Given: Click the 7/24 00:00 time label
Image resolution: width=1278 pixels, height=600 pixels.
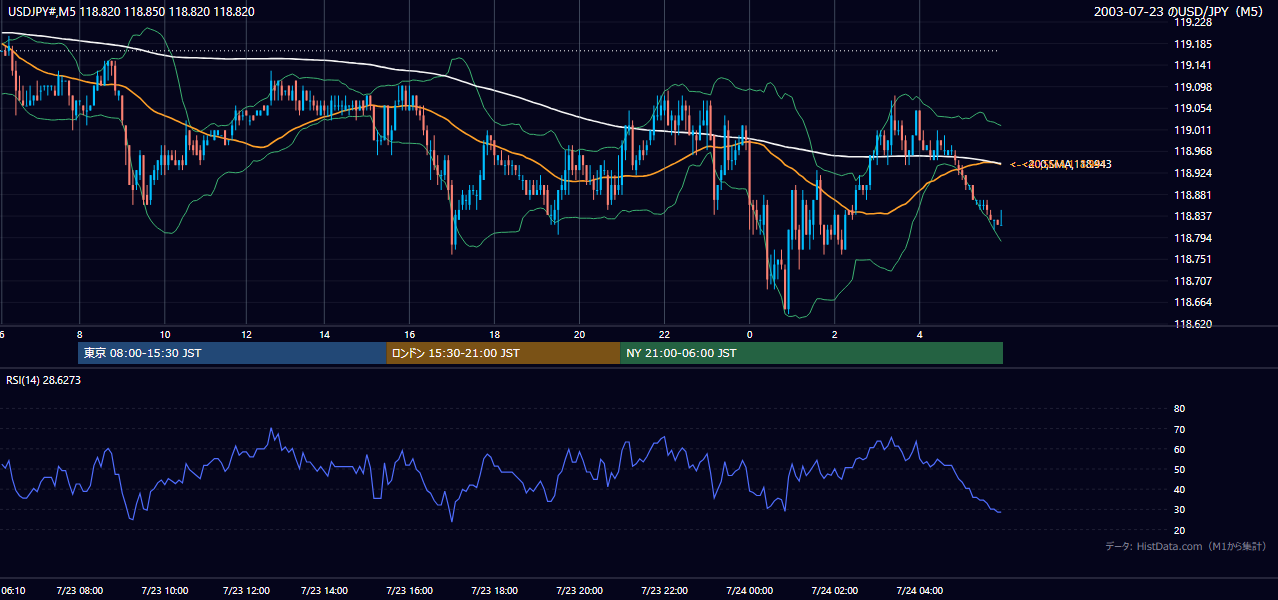Looking at the screenshot, I should (749, 590).
